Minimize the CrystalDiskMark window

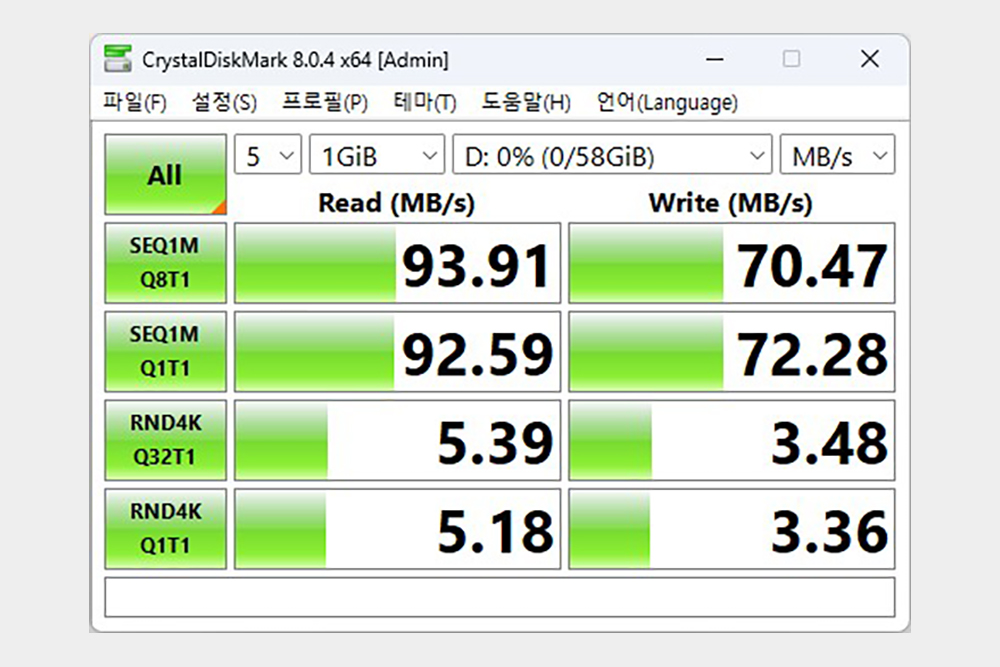coord(715,59)
